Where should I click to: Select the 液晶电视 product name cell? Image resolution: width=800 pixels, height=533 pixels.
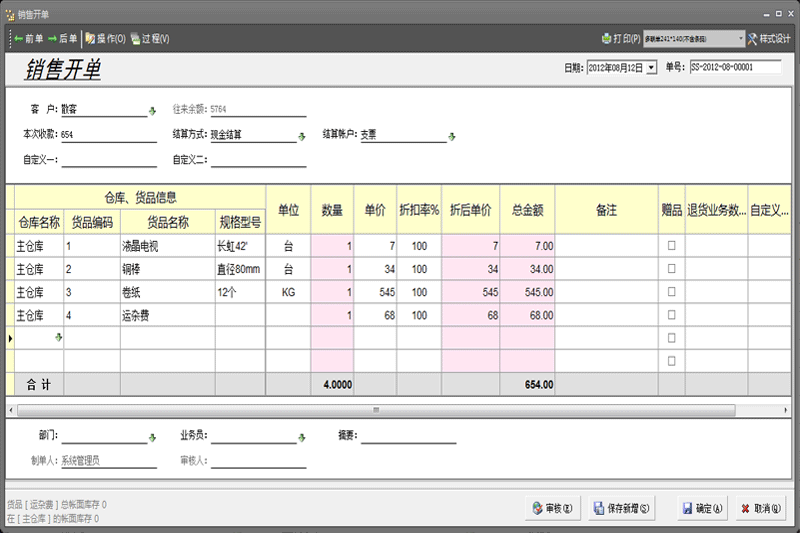coord(168,246)
